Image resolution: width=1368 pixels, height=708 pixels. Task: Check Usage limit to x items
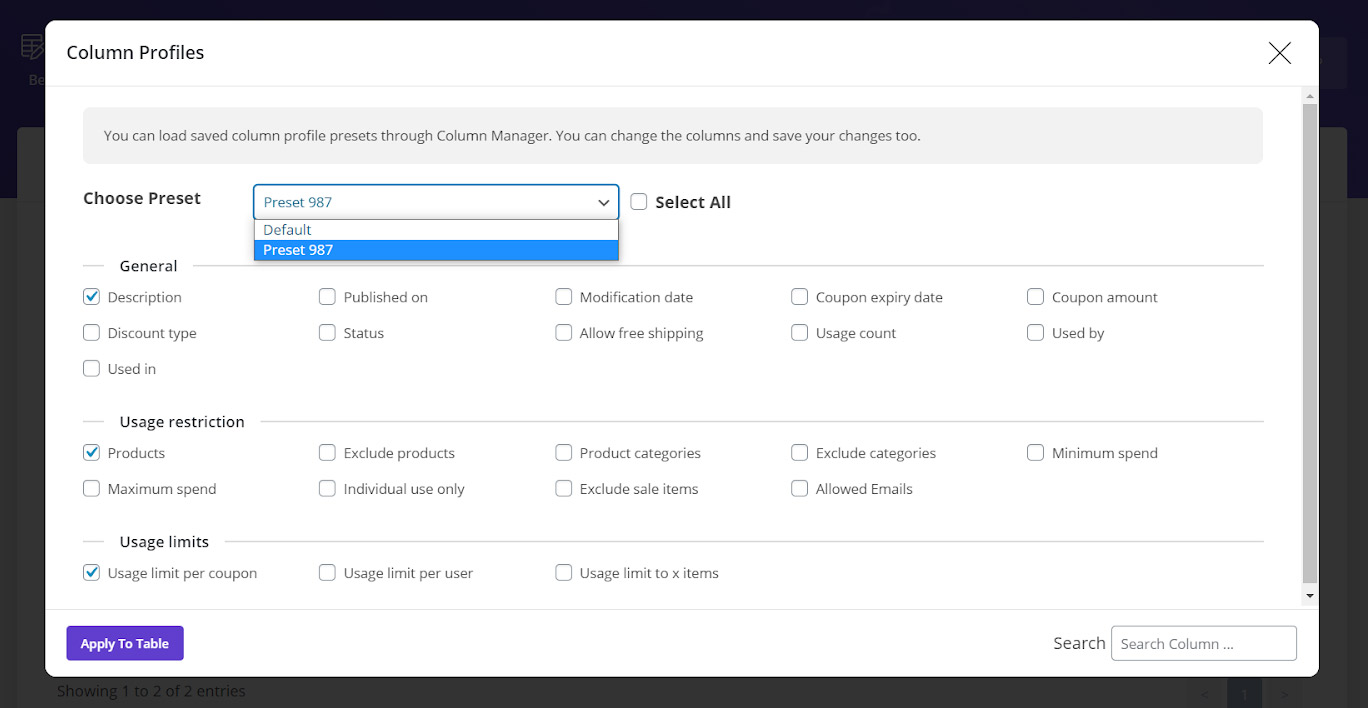(x=563, y=573)
